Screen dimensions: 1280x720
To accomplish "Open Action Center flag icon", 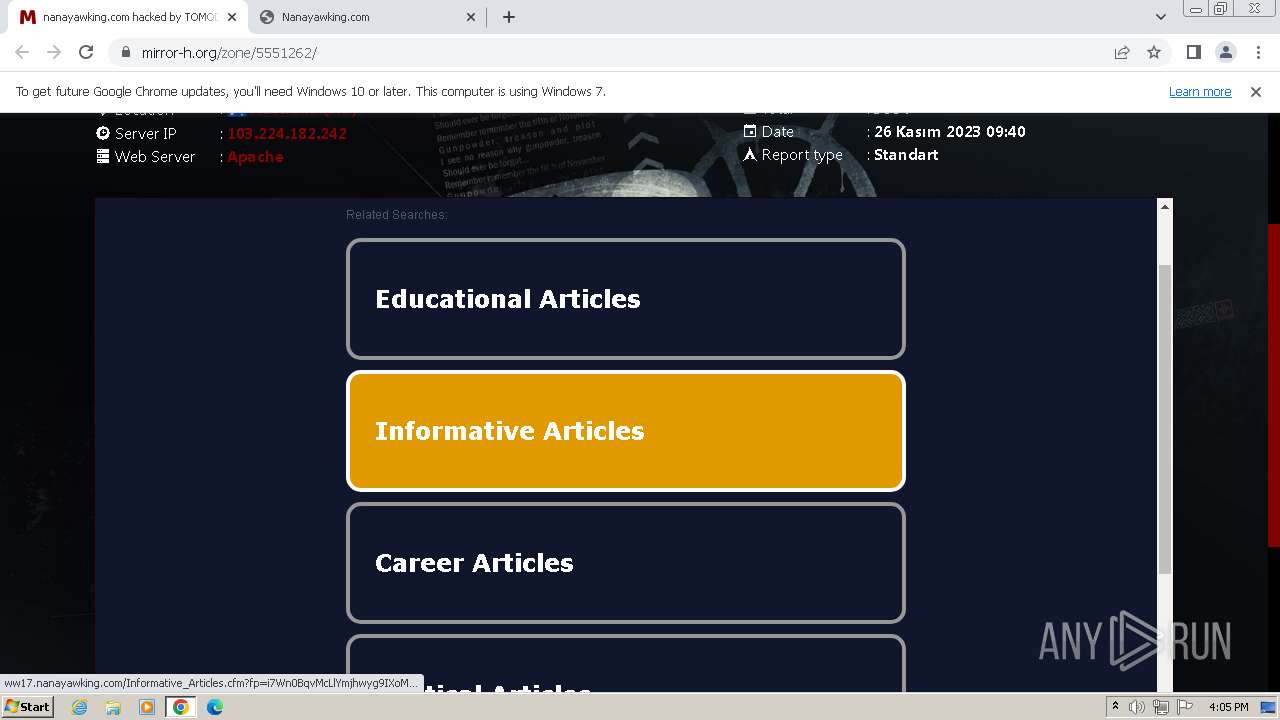I will point(1185,707).
